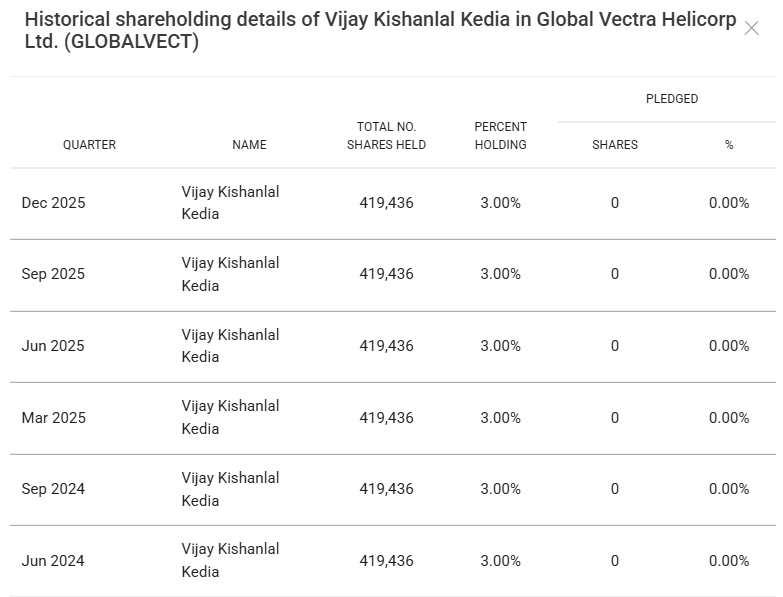783x597 pixels.
Task: Click the PLEDGED group header
Action: point(671,99)
